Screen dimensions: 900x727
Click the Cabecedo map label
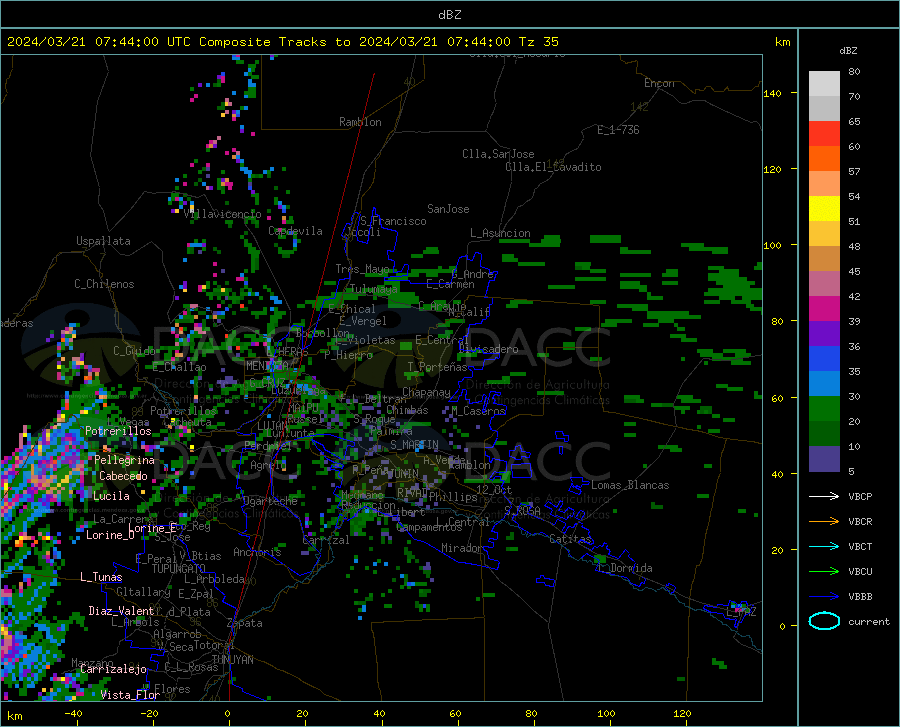(x=123, y=476)
